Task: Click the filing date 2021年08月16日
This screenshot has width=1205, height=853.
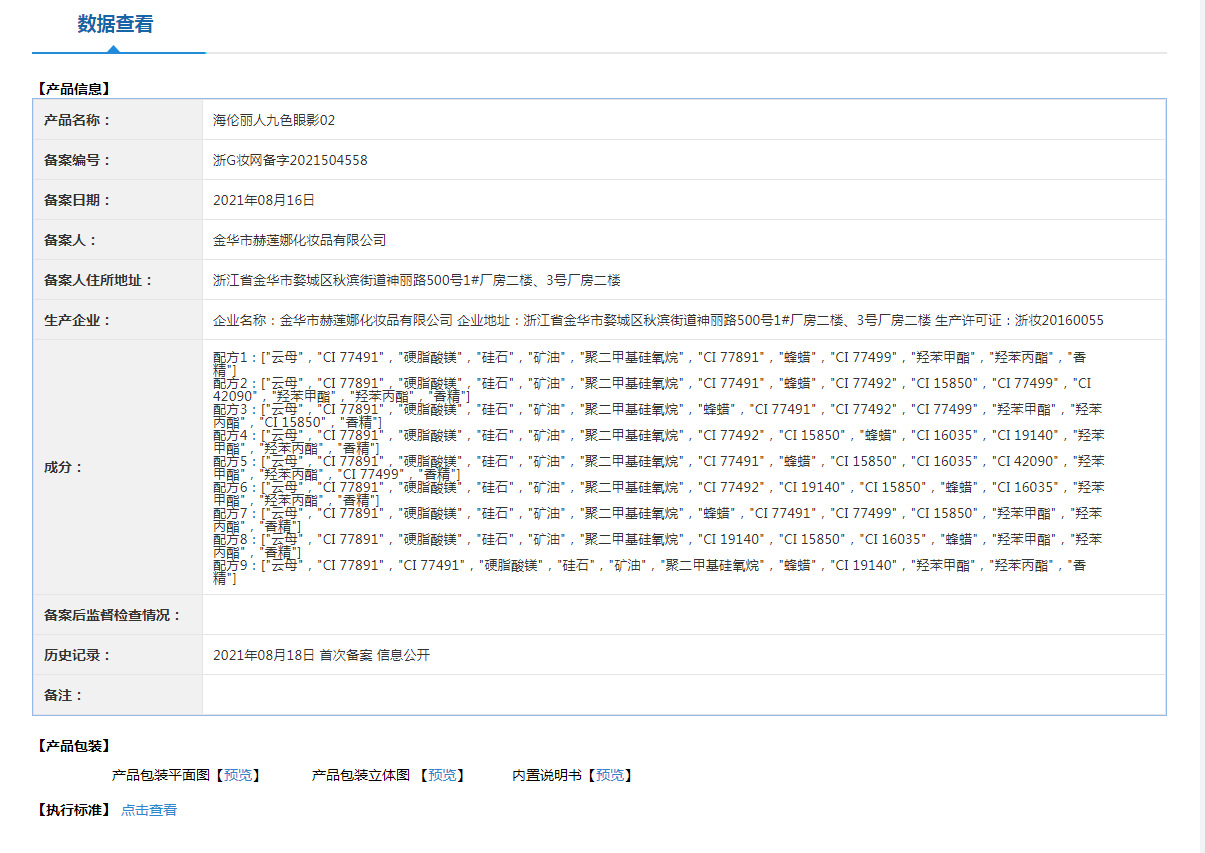Action: (264, 200)
